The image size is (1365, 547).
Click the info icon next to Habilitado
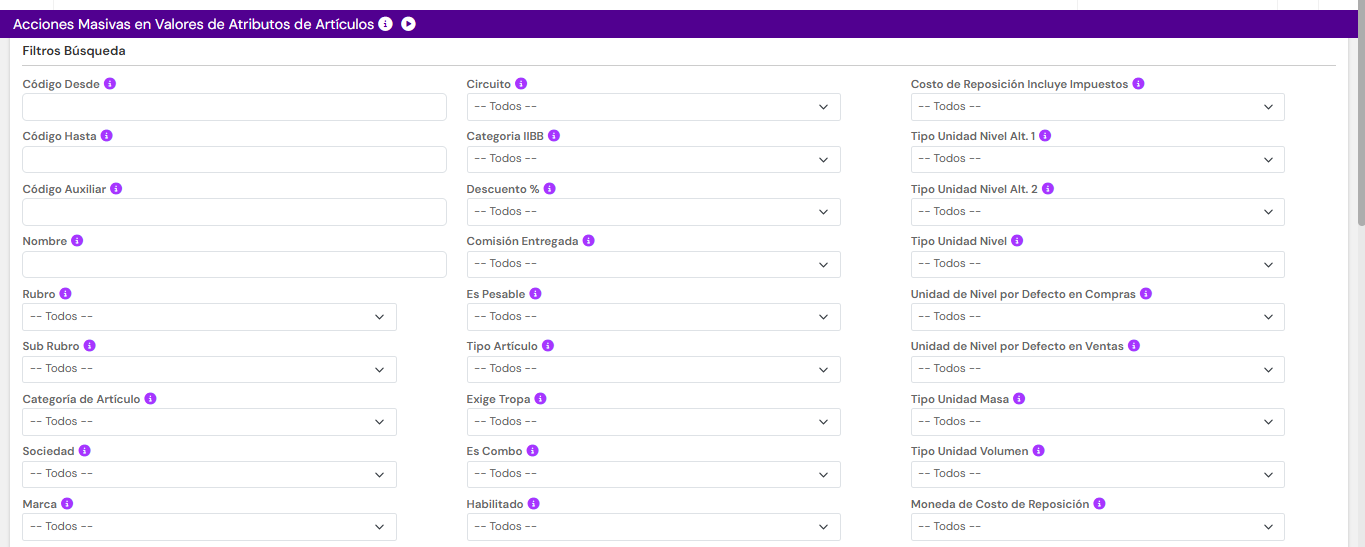(x=533, y=504)
